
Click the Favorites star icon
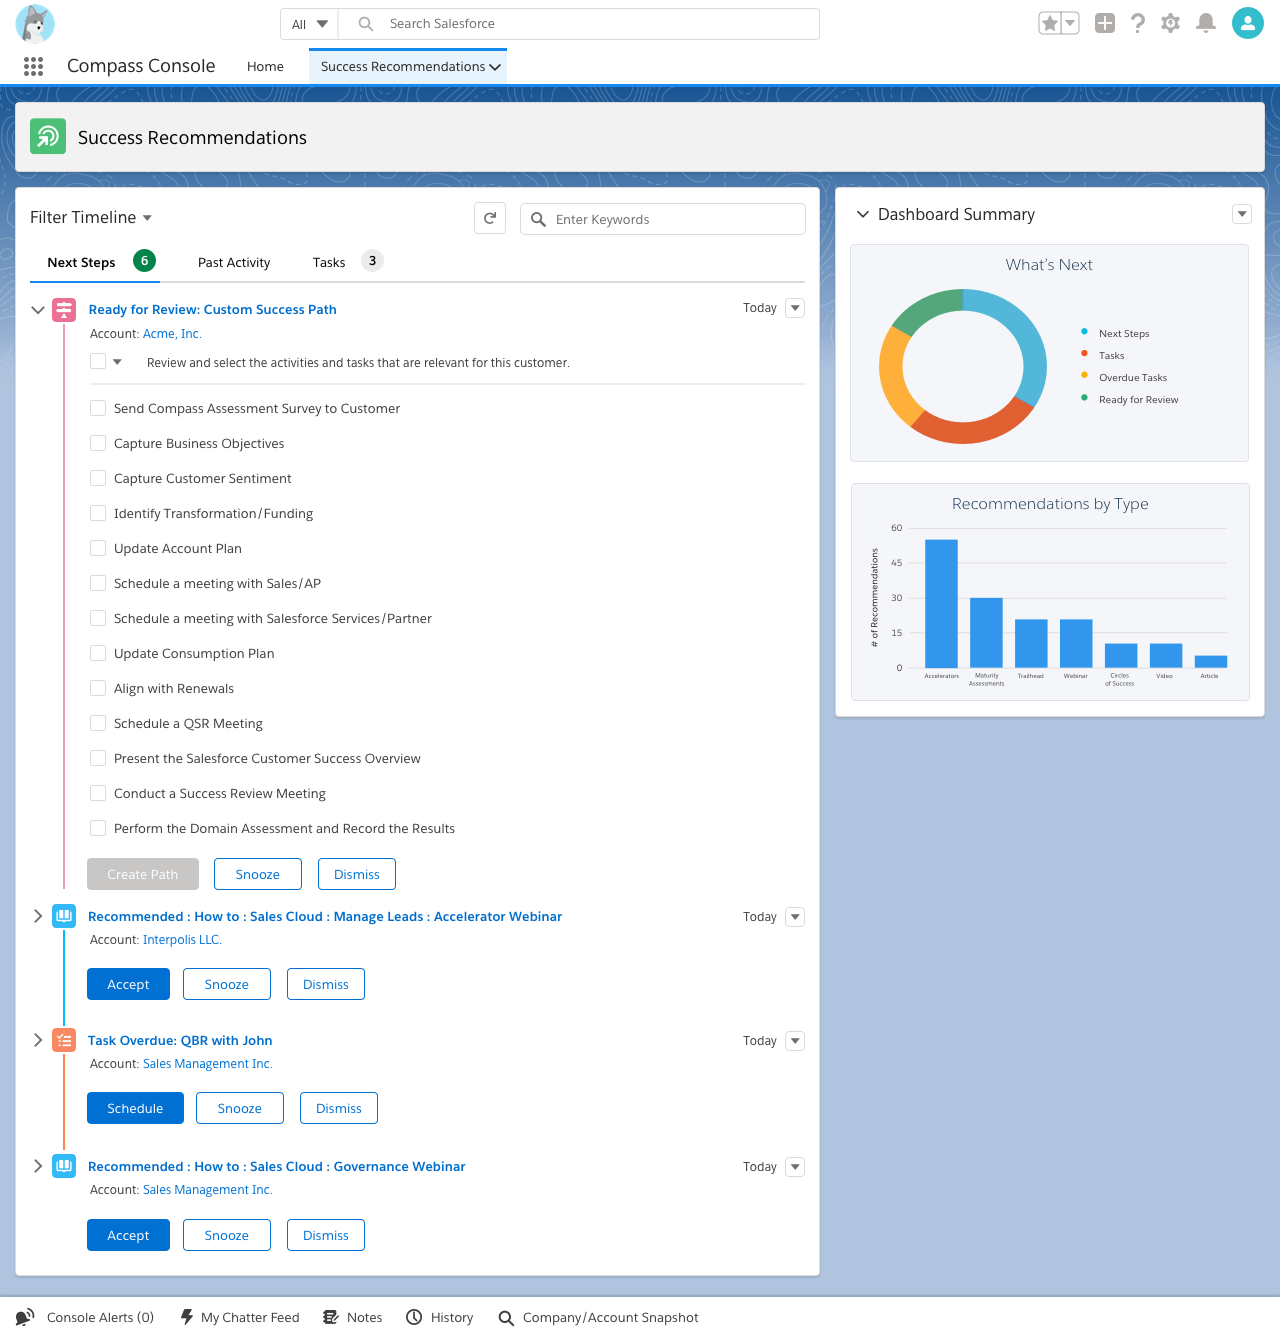(1050, 23)
